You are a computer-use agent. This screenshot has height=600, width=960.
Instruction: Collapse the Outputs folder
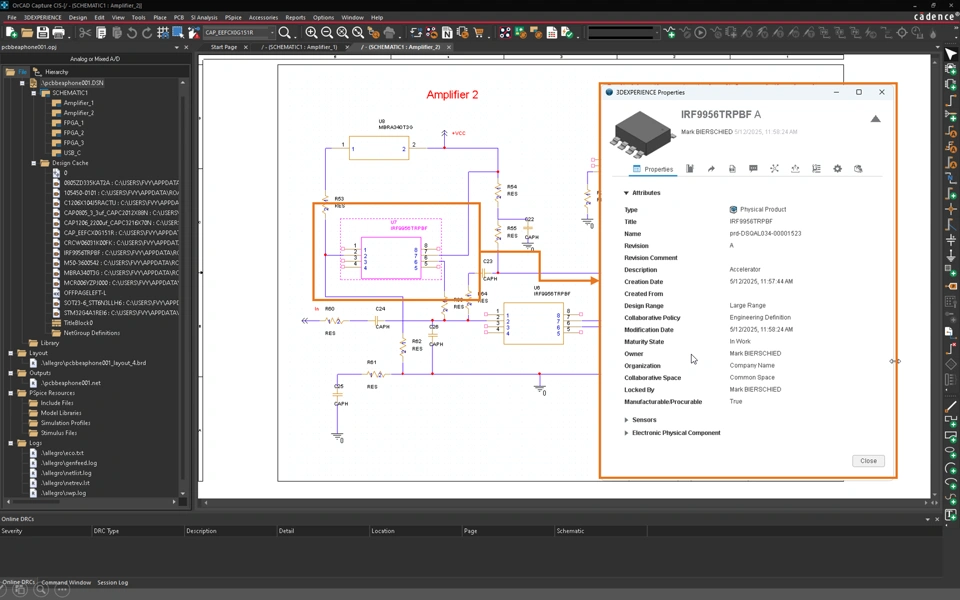pyautogui.click(x=10, y=373)
